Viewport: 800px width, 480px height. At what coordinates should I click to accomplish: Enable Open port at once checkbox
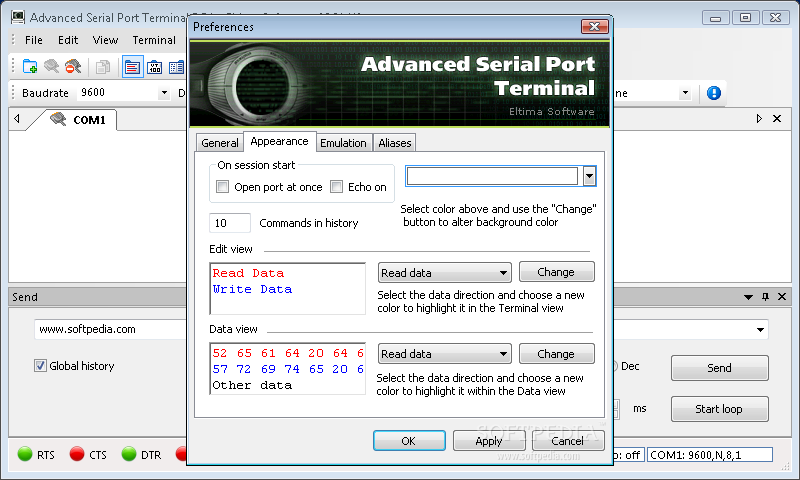[x=222, y=187]
